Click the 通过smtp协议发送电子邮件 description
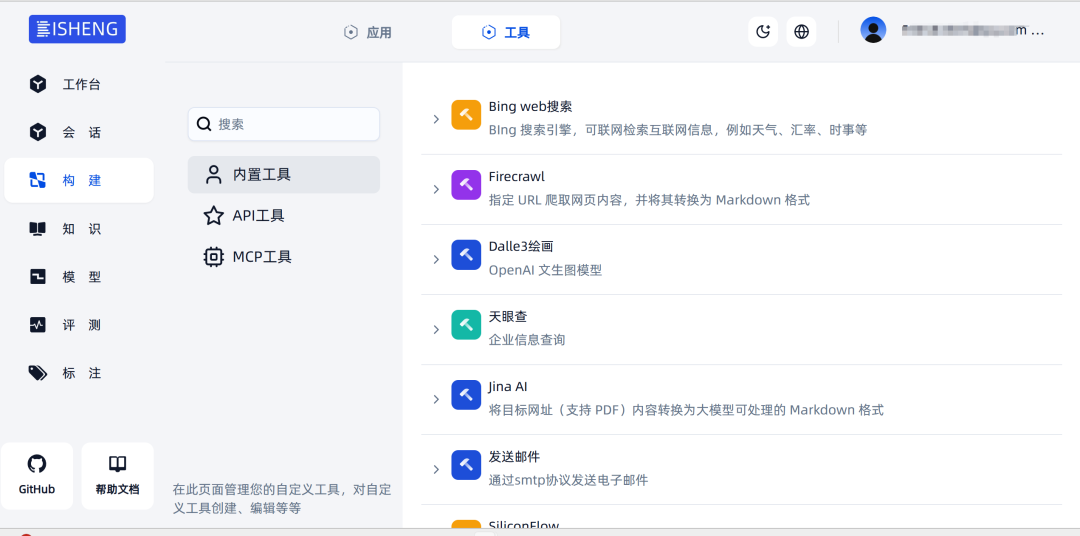Viewport: 1080px width, 536px height. coord(568,480)
